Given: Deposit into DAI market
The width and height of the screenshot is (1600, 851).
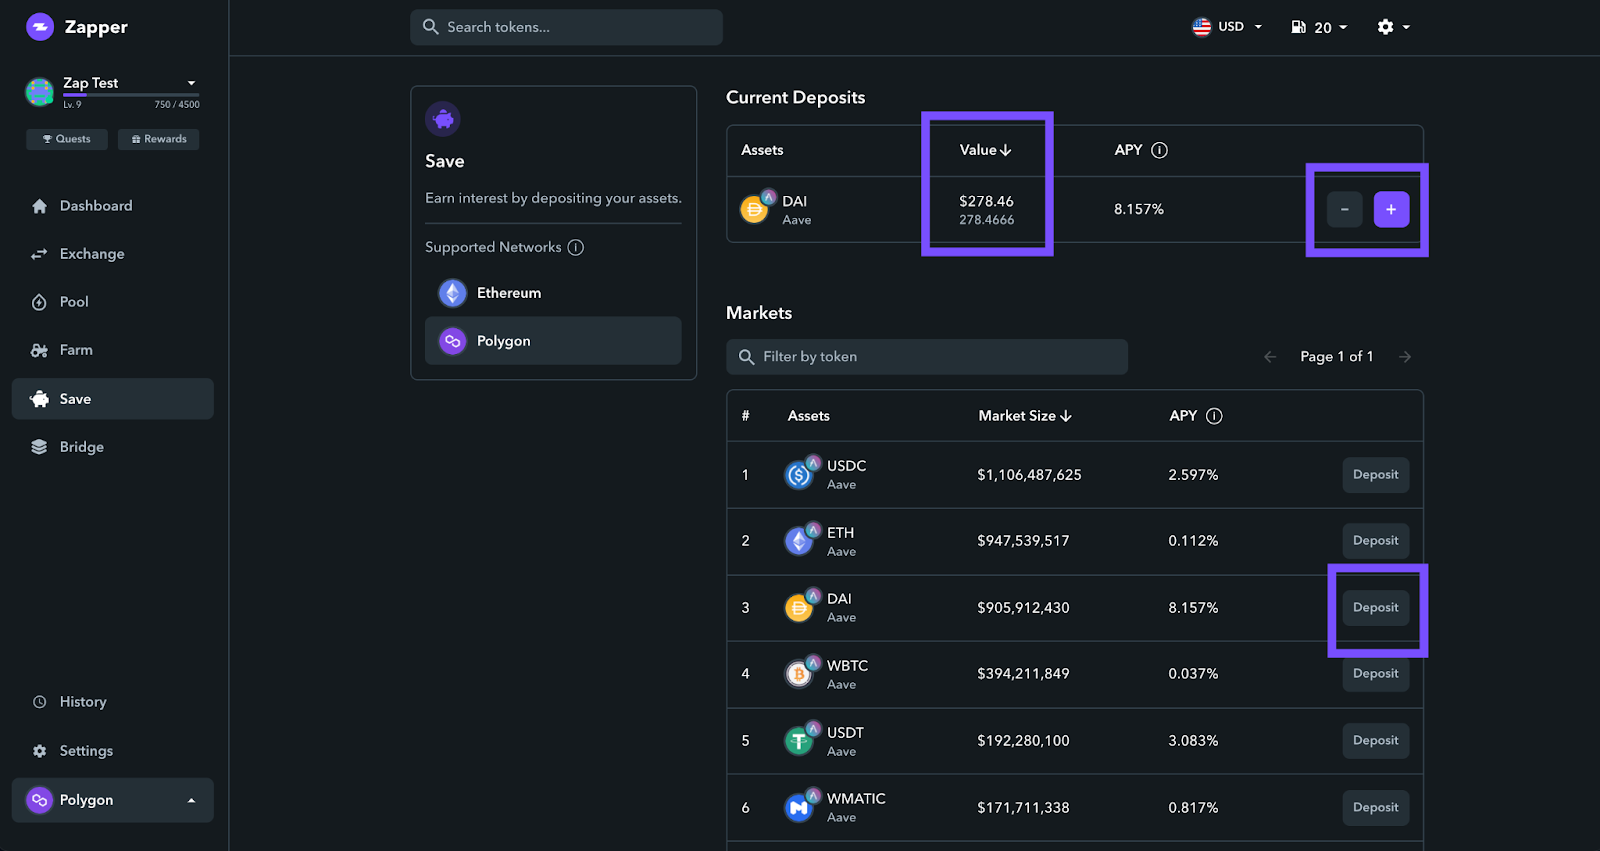Looking at the screenshot, I should 1376,608.
